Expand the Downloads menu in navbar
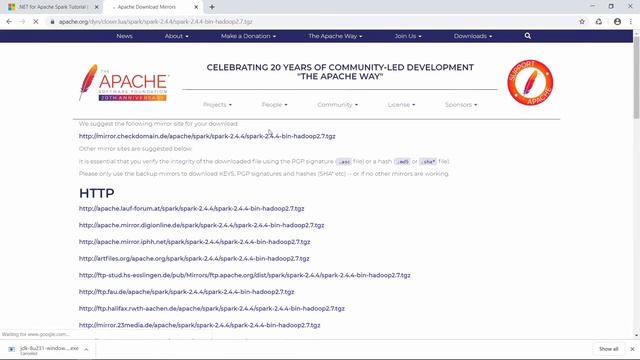Viewport: 640px width, 360px height. (473, 36)
